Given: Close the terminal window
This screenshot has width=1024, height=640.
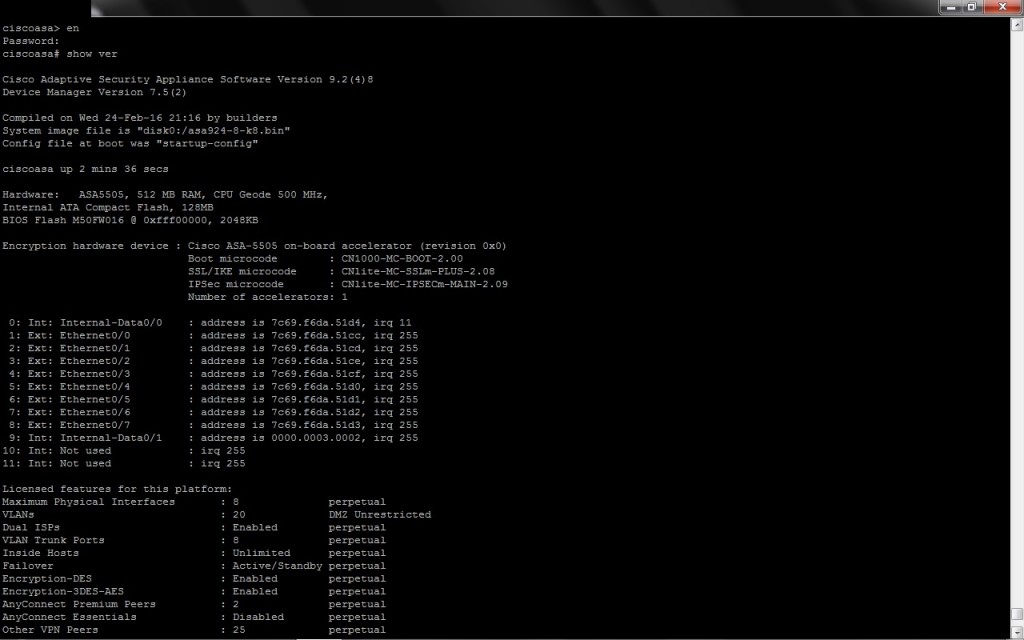Looking at the screenshot, I should pyautogui.click(x=1002, y=7).
